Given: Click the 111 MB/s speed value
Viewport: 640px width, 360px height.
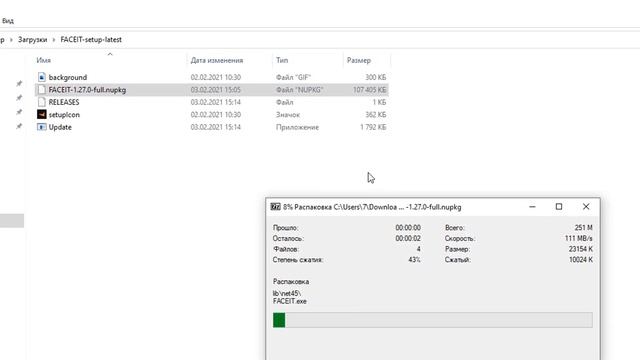Looking at the screenshot, I should tap(578, 238).
